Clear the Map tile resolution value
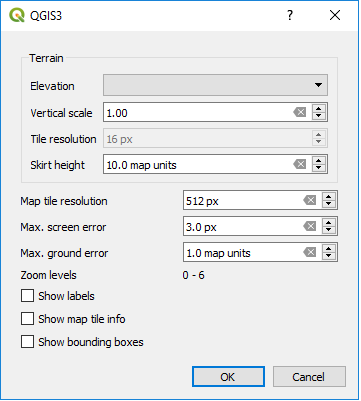The image size is (361, 401). pyautogui.click(x=310, y=200)
